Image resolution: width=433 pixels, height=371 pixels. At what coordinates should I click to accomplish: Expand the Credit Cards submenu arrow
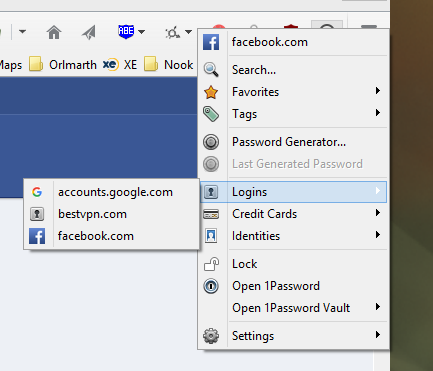(377, 213)
